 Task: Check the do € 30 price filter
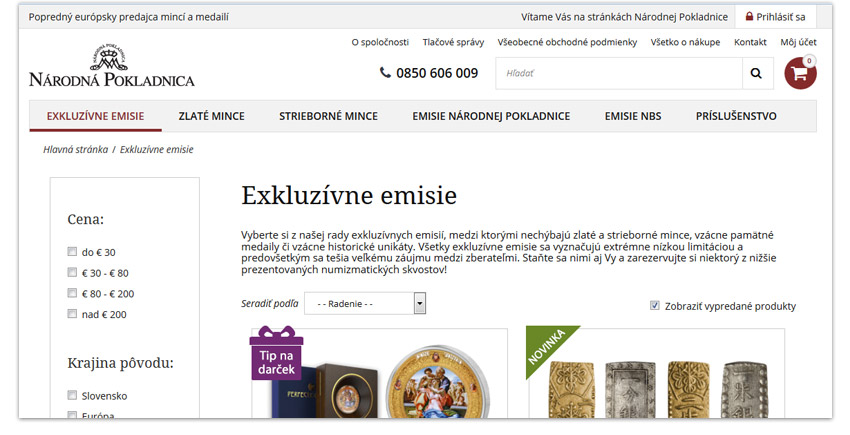pos(72,251)
